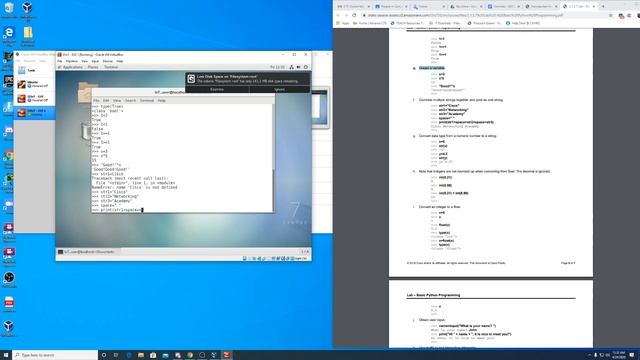
Task: Click Chrome's back button
Action: click(x=338, y=16)
